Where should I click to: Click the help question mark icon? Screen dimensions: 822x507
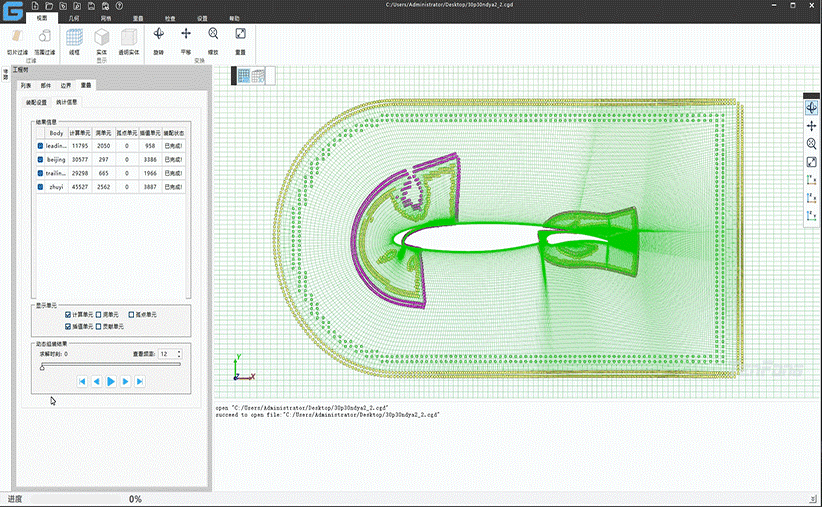click(x=120, y=6)
